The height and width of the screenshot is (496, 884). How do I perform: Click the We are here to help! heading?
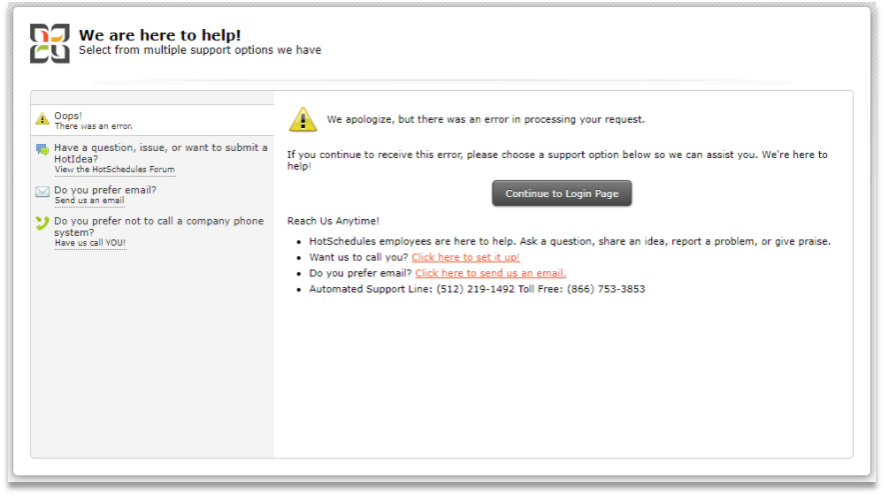pos(160,35)
